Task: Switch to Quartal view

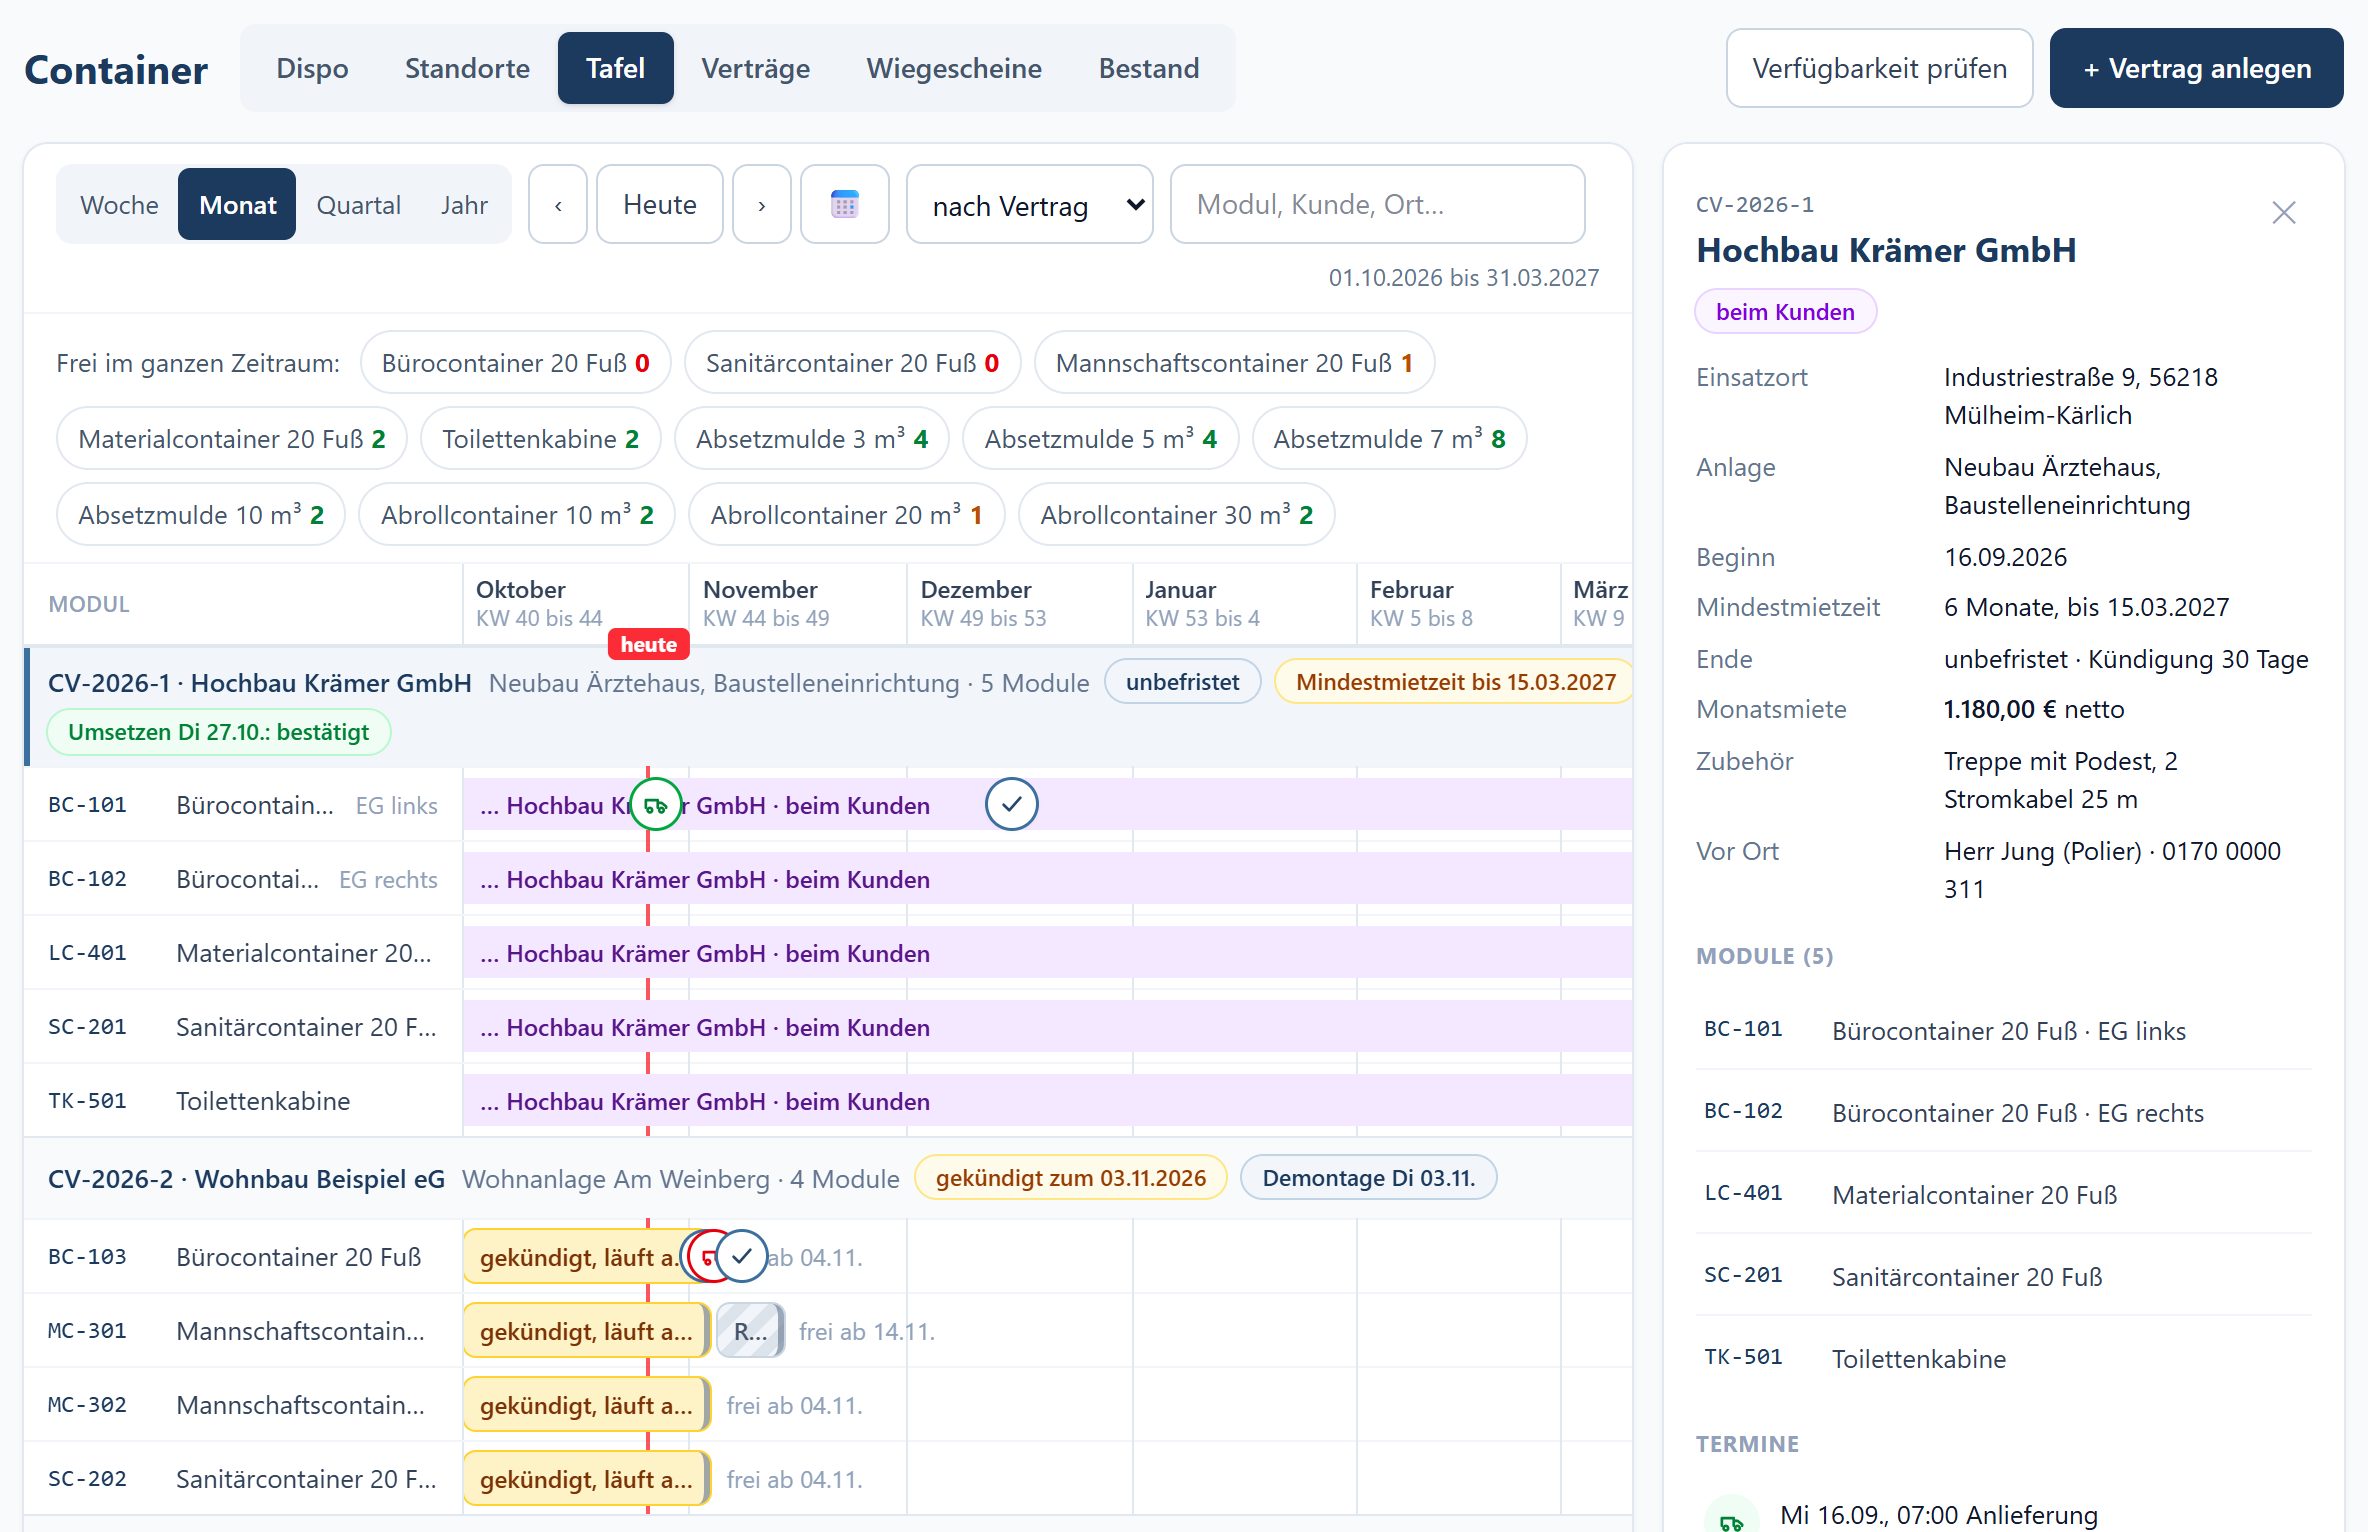Action: [358, 205]
